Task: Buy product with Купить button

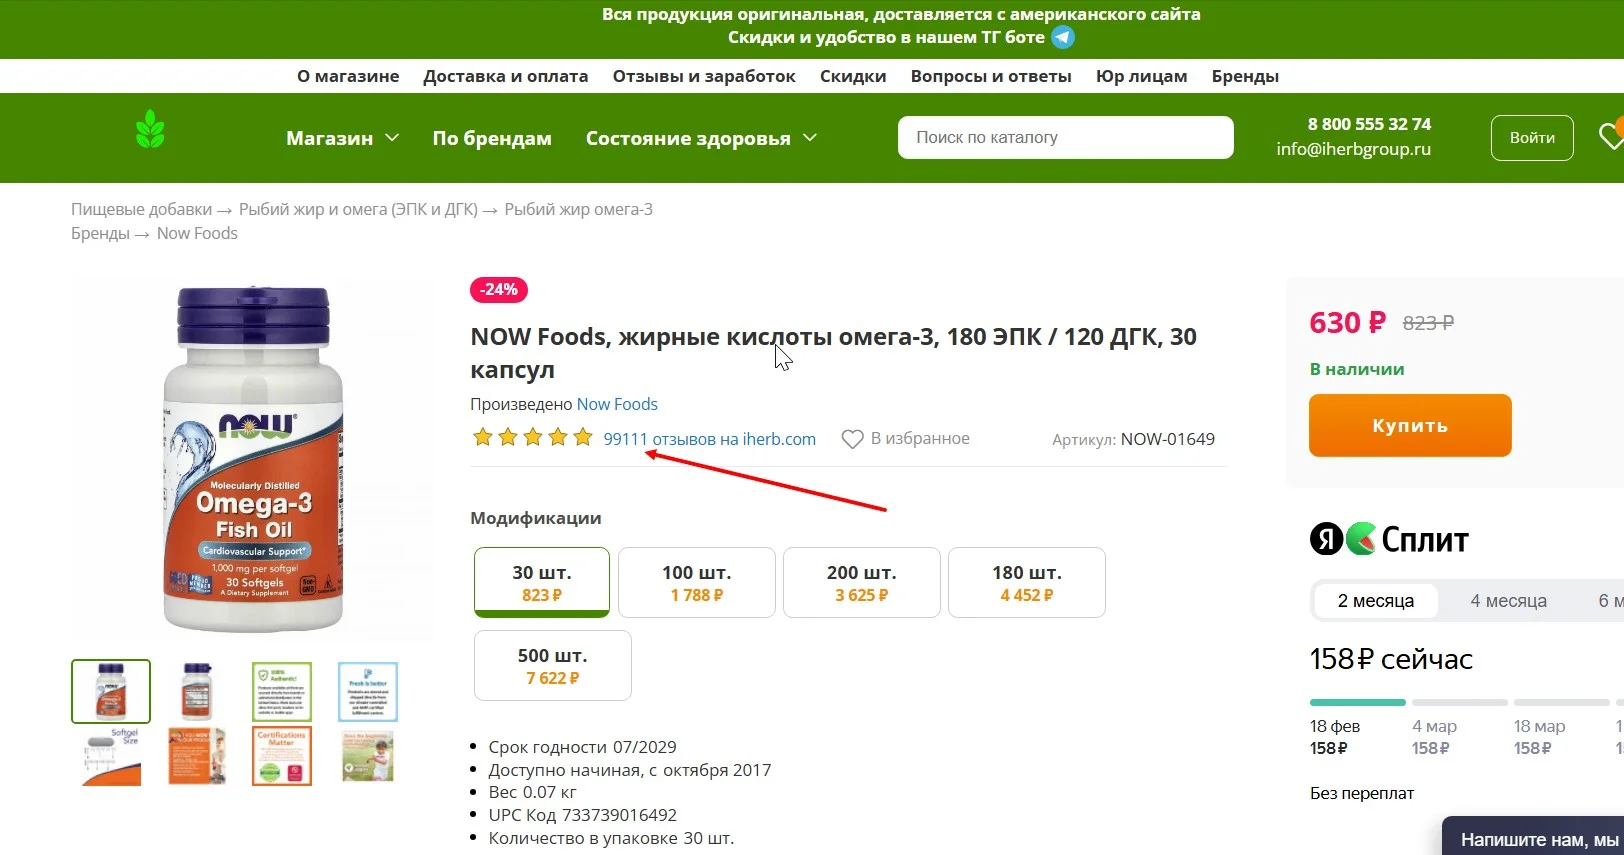Action: [x=1410, y=425]
